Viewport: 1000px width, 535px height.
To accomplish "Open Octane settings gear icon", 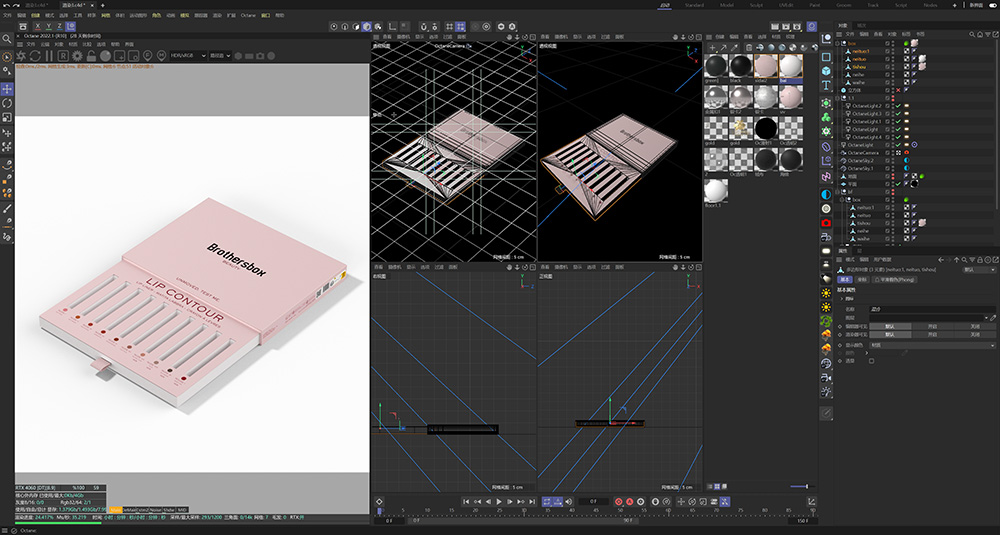I will [77, 56].
